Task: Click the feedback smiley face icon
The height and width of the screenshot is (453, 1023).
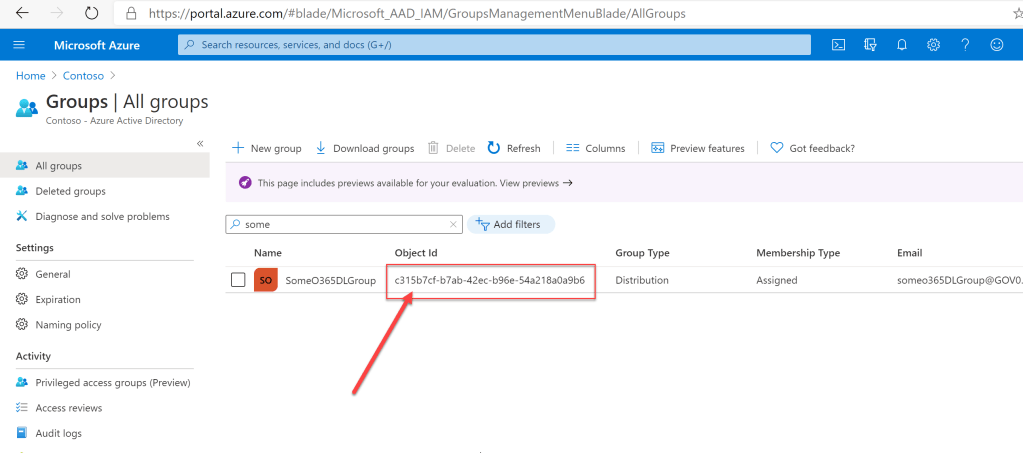Action: [x=996, y=45]
